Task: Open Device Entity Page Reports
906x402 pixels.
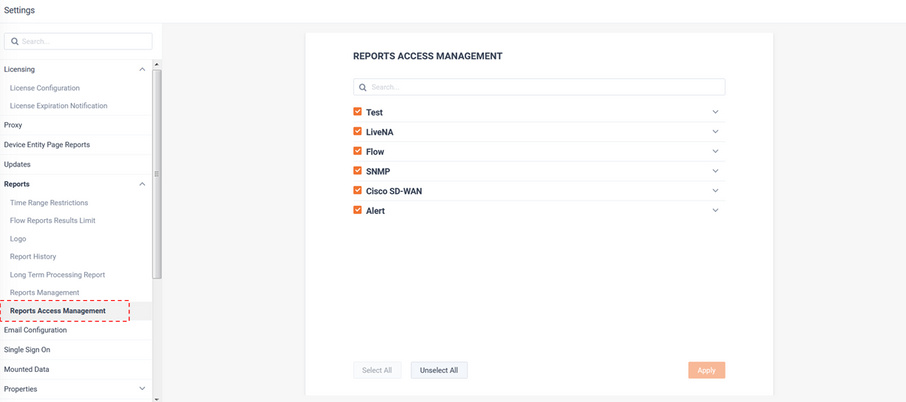Action: coord(47,144)
